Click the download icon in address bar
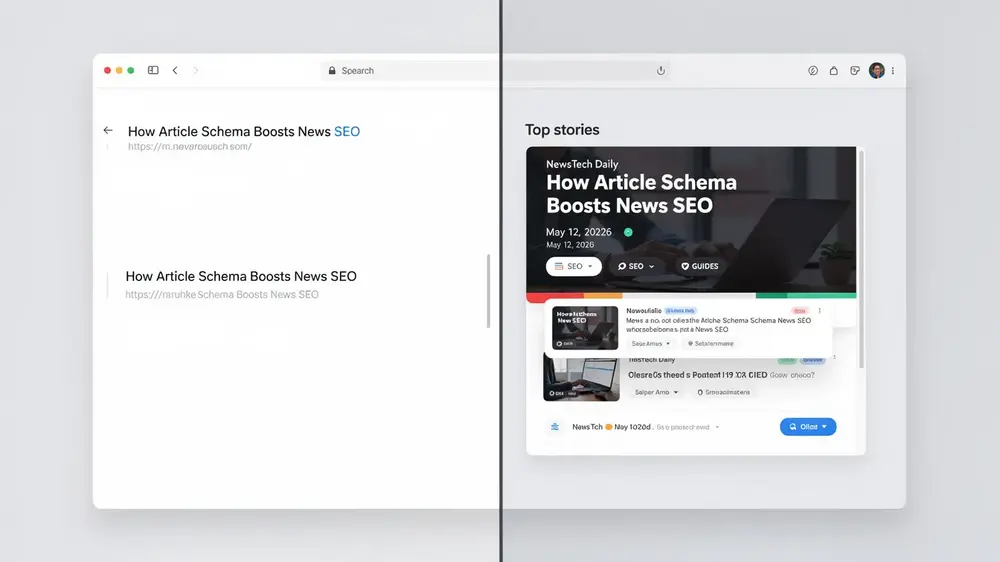This screenshot has height=562, width=1000. (661, 70)
